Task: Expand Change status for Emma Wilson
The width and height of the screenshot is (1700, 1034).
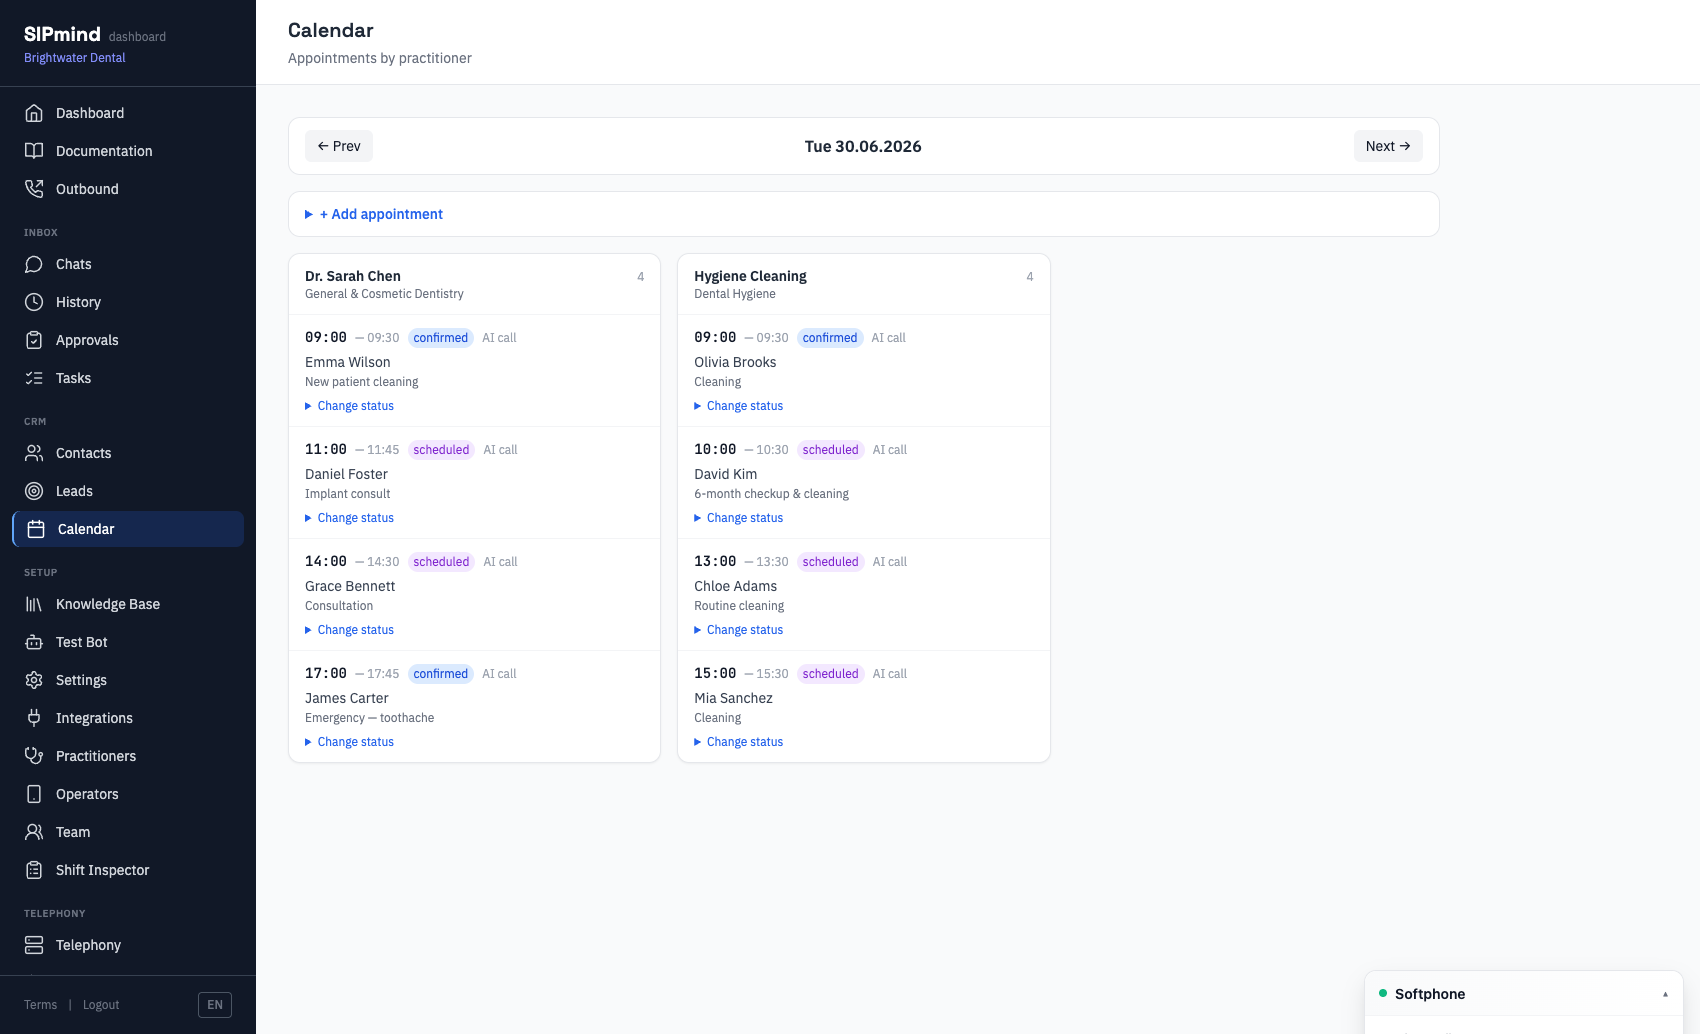Action: click(x=349, y=406)
